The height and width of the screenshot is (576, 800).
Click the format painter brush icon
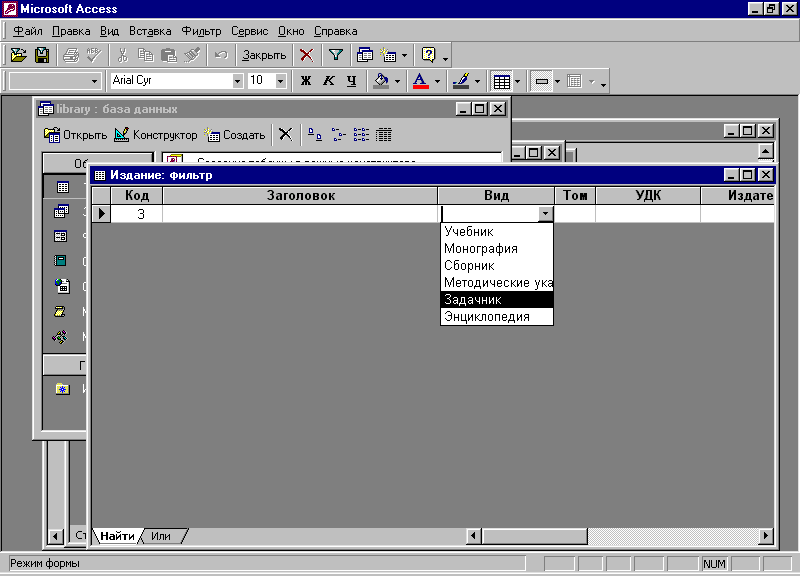pyautogui.click(x=192, y=55)
